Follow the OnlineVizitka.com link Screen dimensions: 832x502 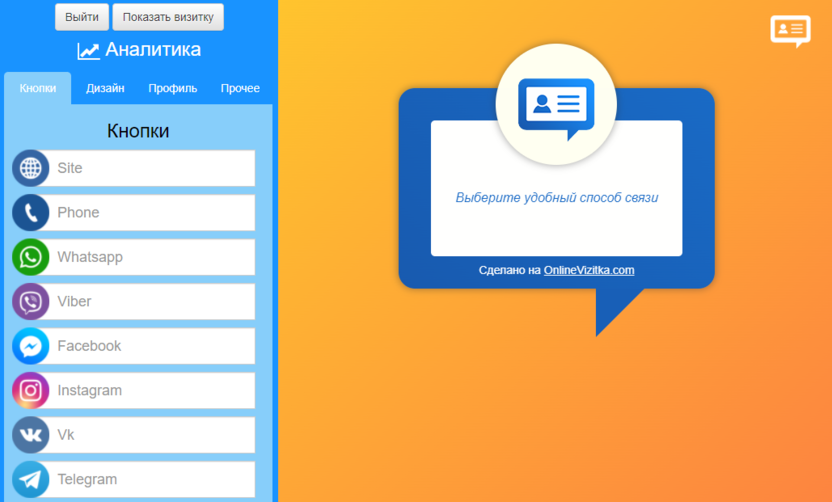589,270
